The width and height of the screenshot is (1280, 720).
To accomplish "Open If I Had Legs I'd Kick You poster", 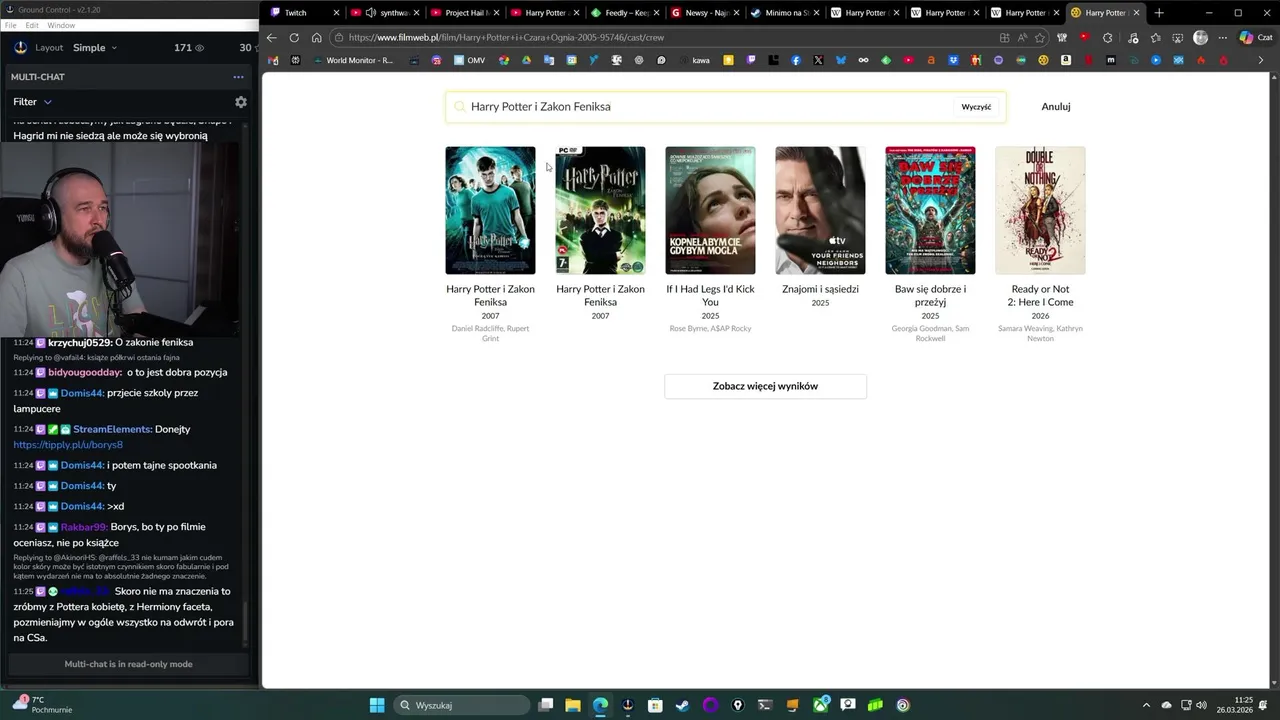I will [710, 210].
